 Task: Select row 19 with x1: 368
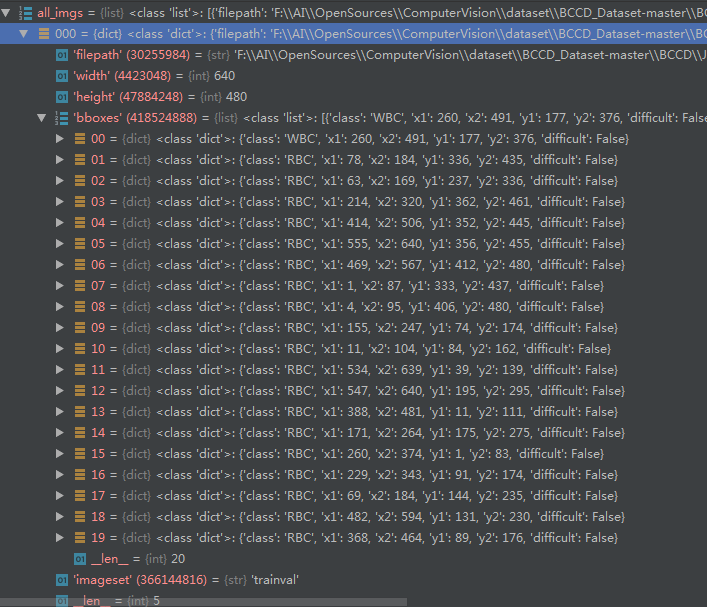point(354,538)
